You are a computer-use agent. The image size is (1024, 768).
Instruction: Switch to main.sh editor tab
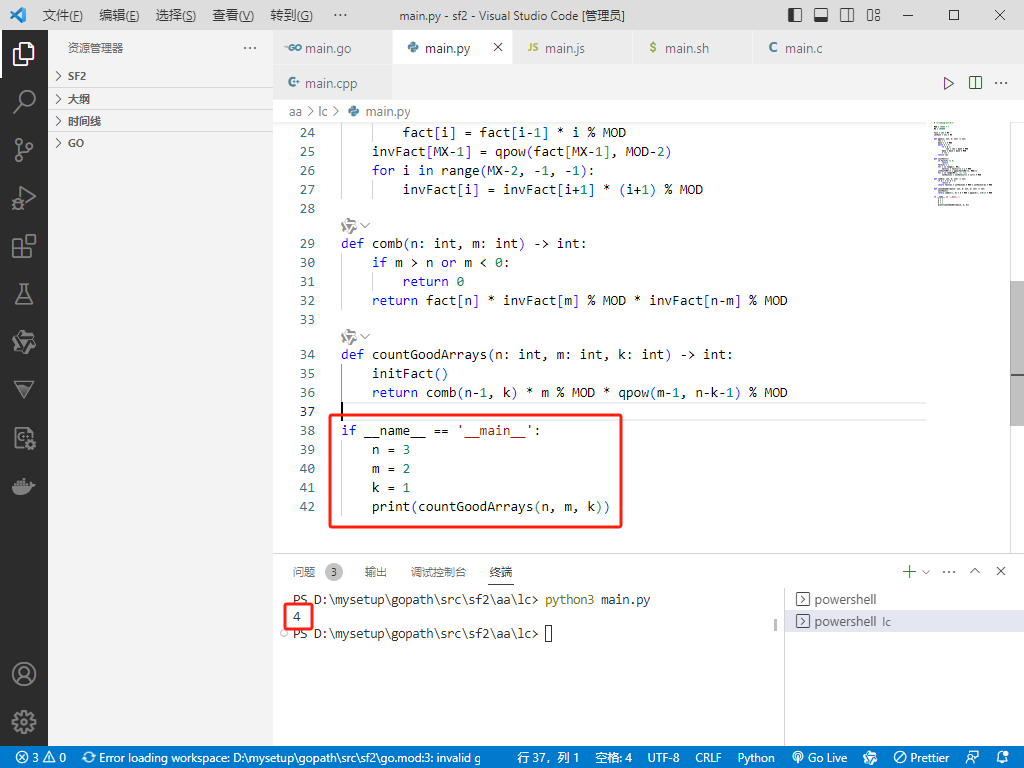coord(692,48)
